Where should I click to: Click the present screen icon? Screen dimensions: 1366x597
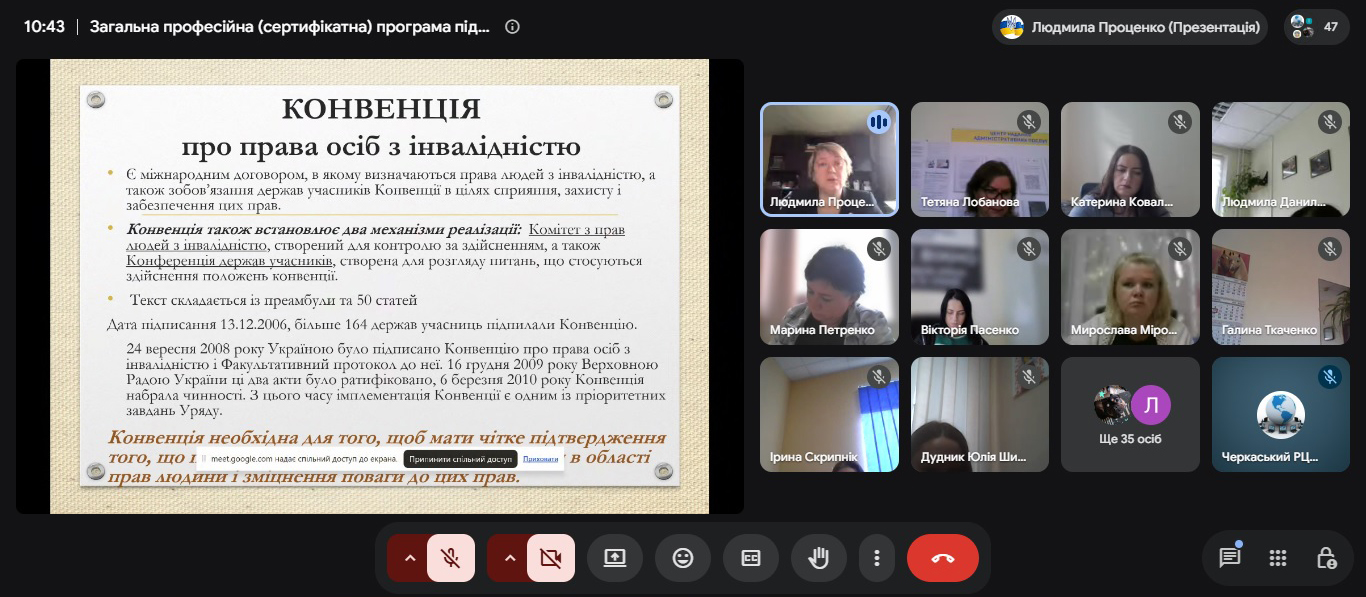coord(615,558)
